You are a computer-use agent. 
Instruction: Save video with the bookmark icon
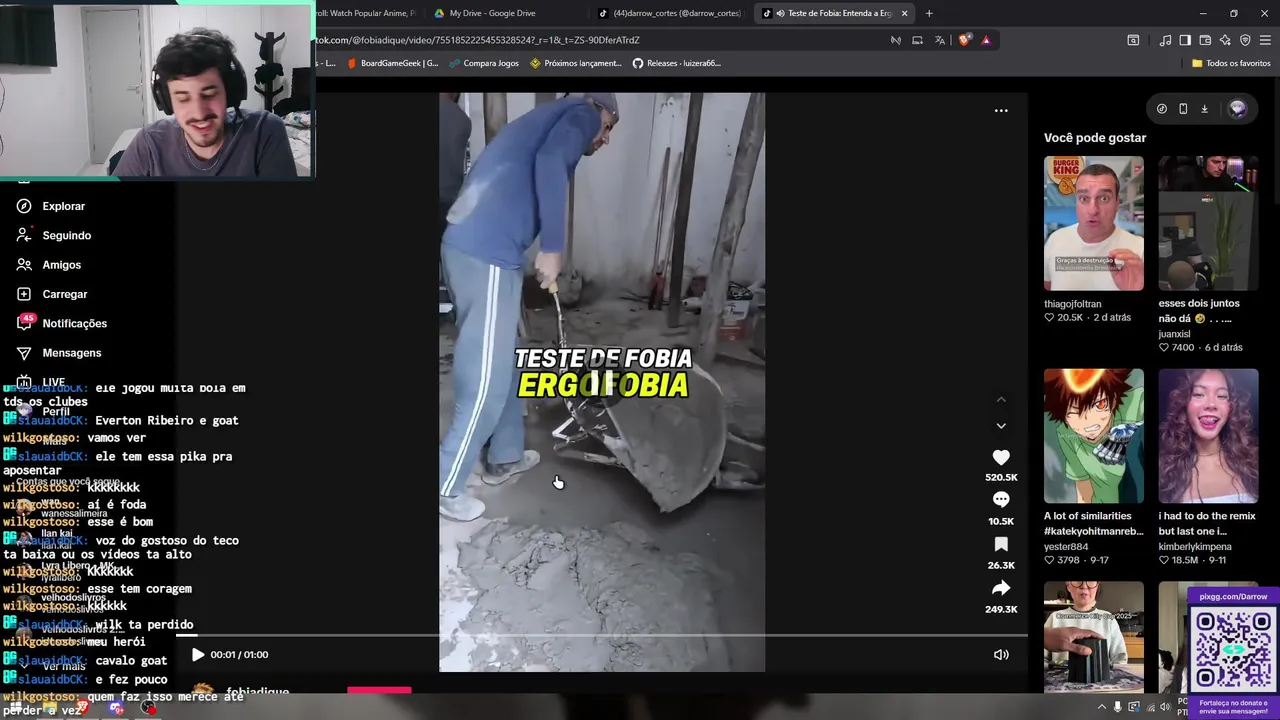(1001, 544)
